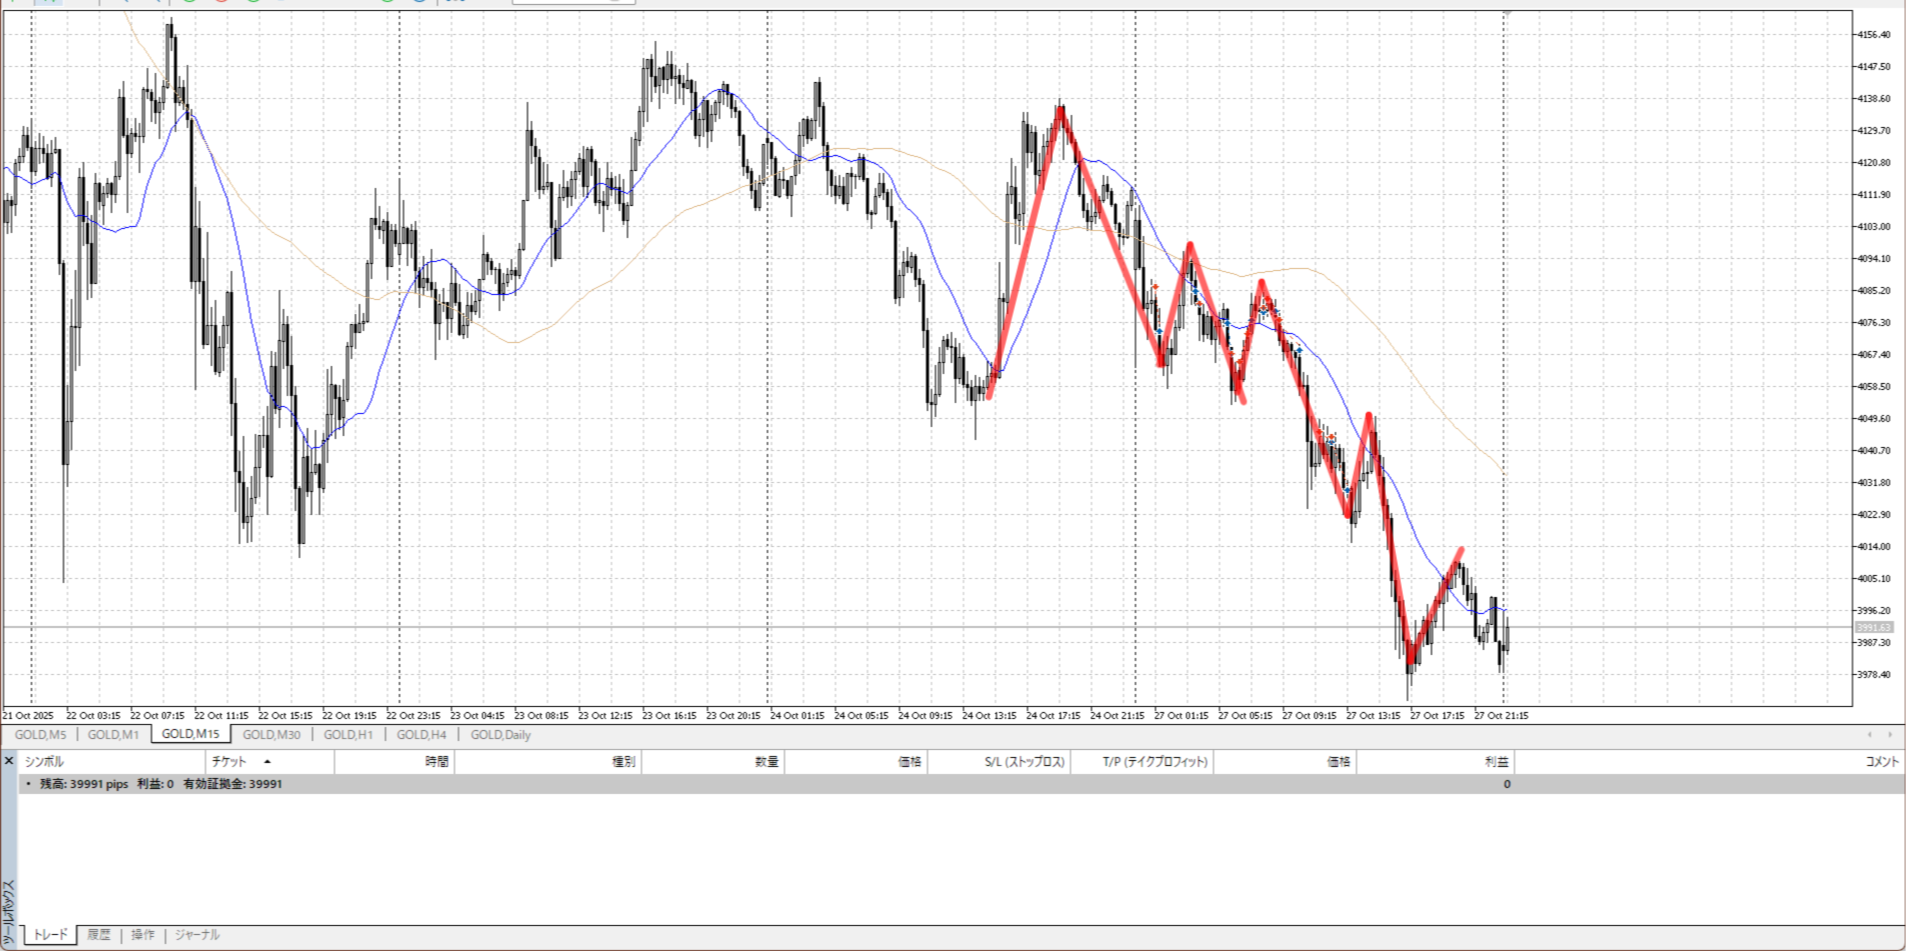Open the 履歴 tab in the terminal
Screen dimensions: 1906x951
pyautogui.click(x=98, y=935)
